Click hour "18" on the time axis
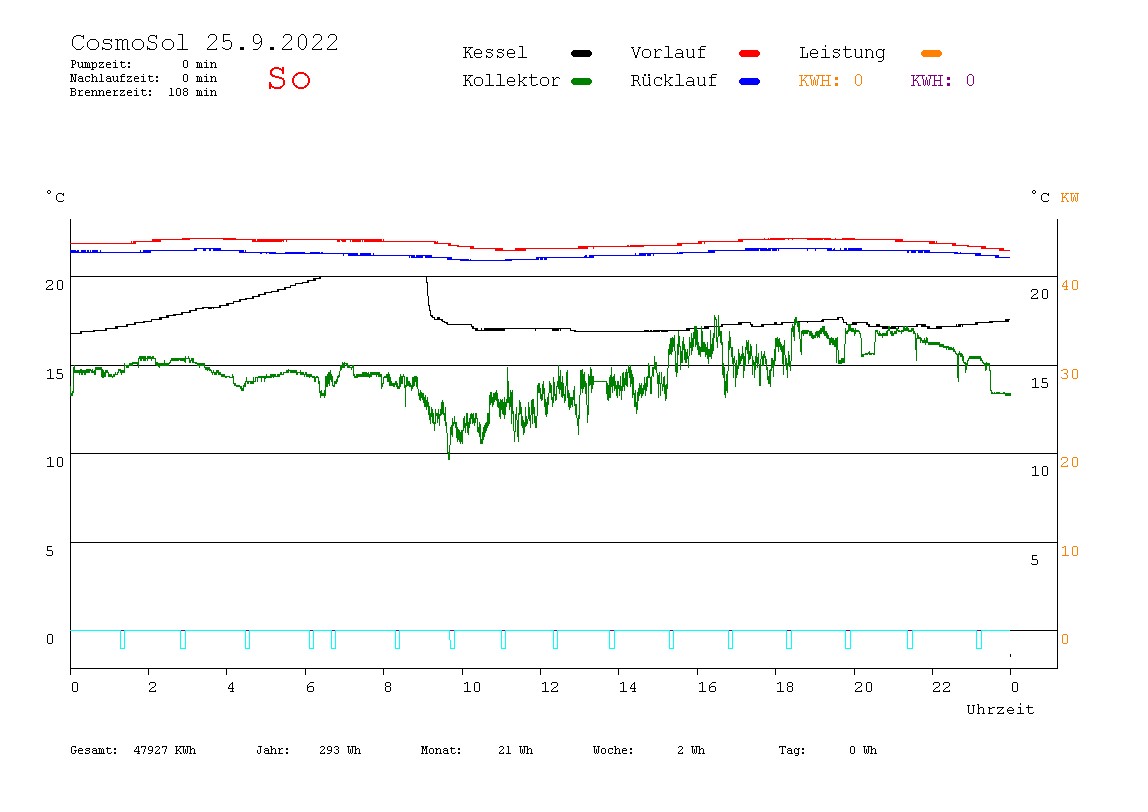The height and width of the screenshot is (812, 1148). point(785,688)
